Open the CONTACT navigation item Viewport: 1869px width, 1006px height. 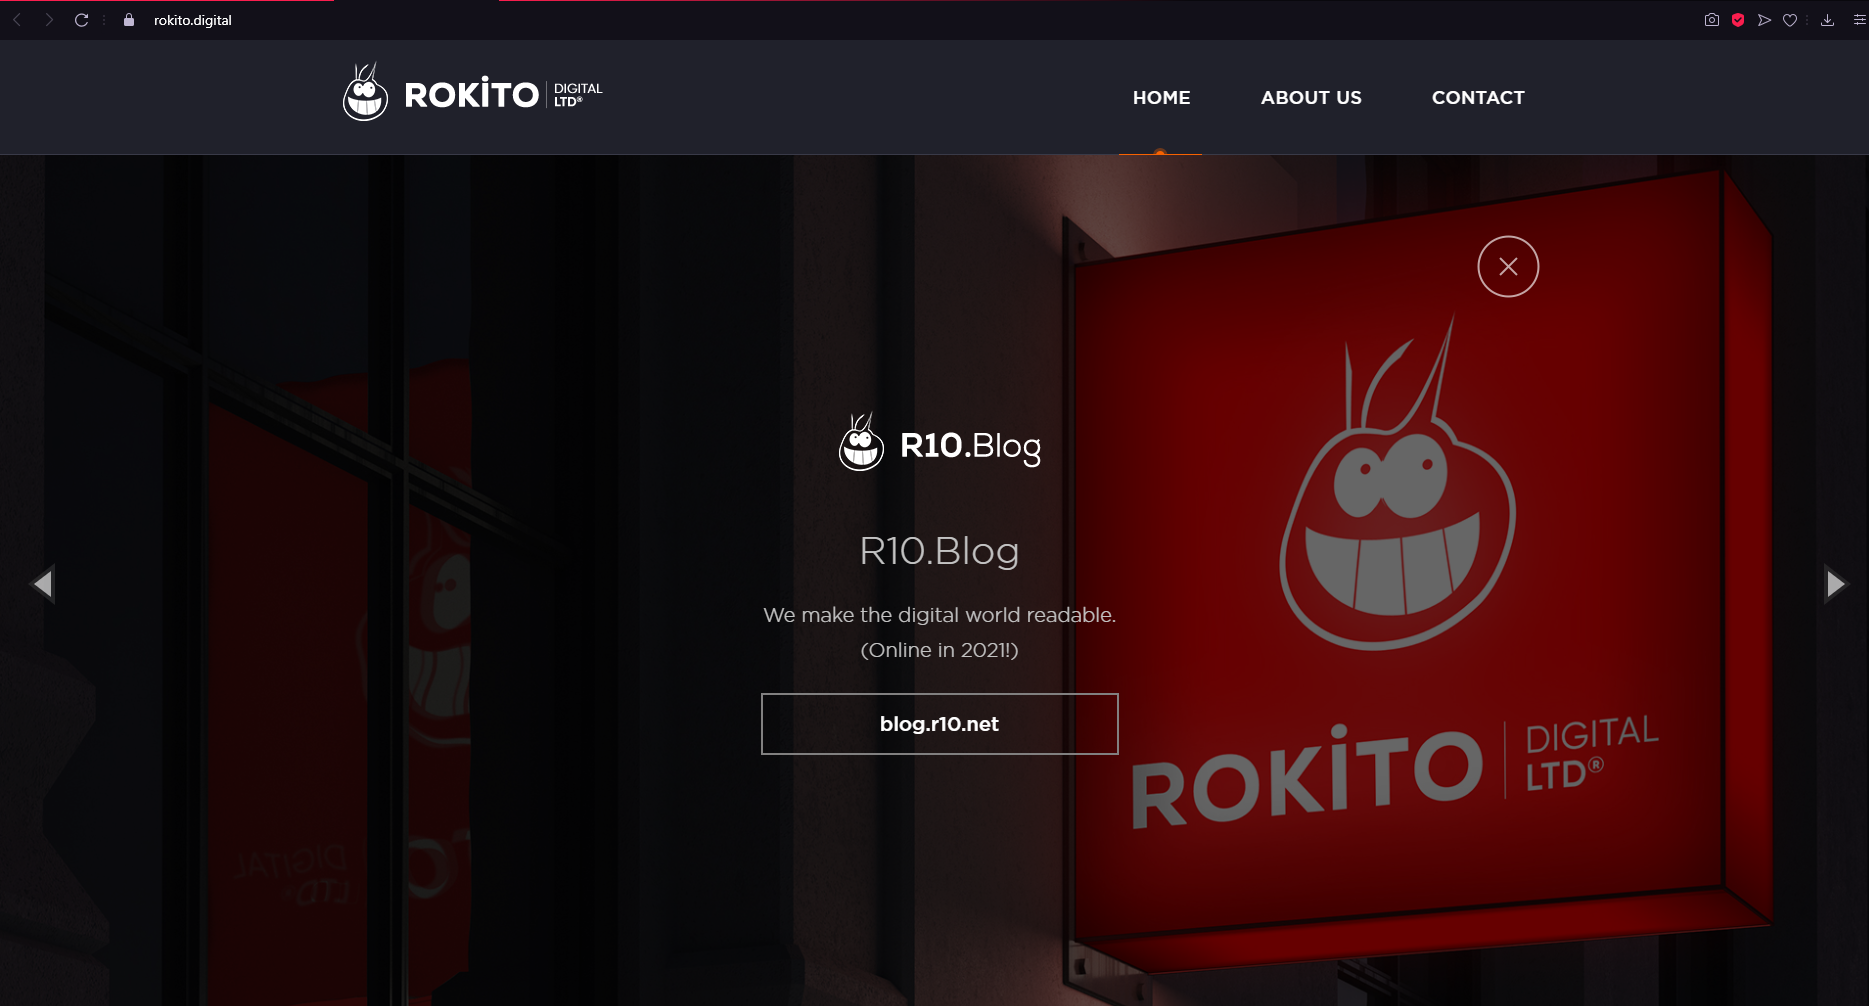(x=1478, y=98)
